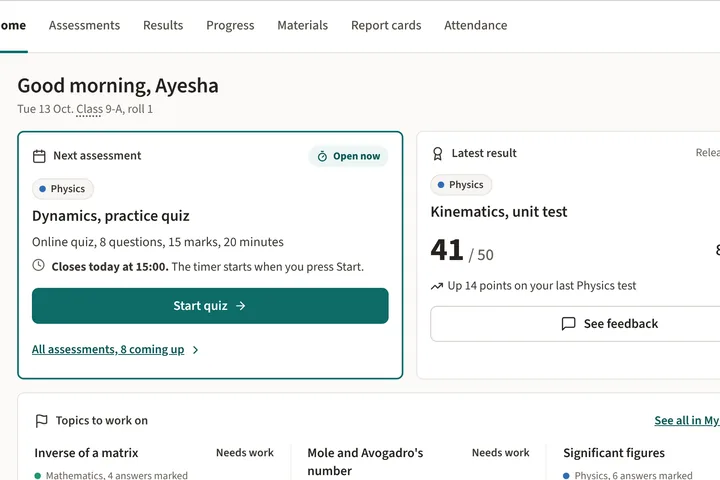Select the Dynamics, practice quiz title
This screenshot has height=480, width=720.
click(111, 216)
